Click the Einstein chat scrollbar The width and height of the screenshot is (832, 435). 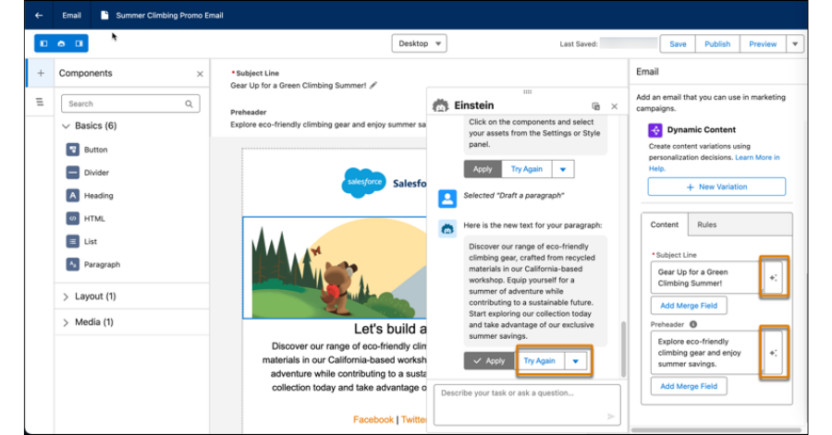point(623,349)
